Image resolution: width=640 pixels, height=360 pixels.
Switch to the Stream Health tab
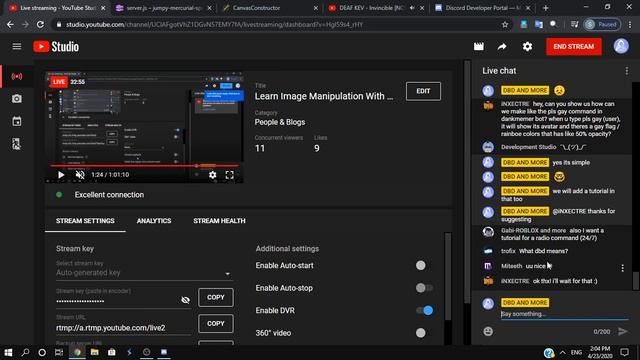[x=219, y=221]
